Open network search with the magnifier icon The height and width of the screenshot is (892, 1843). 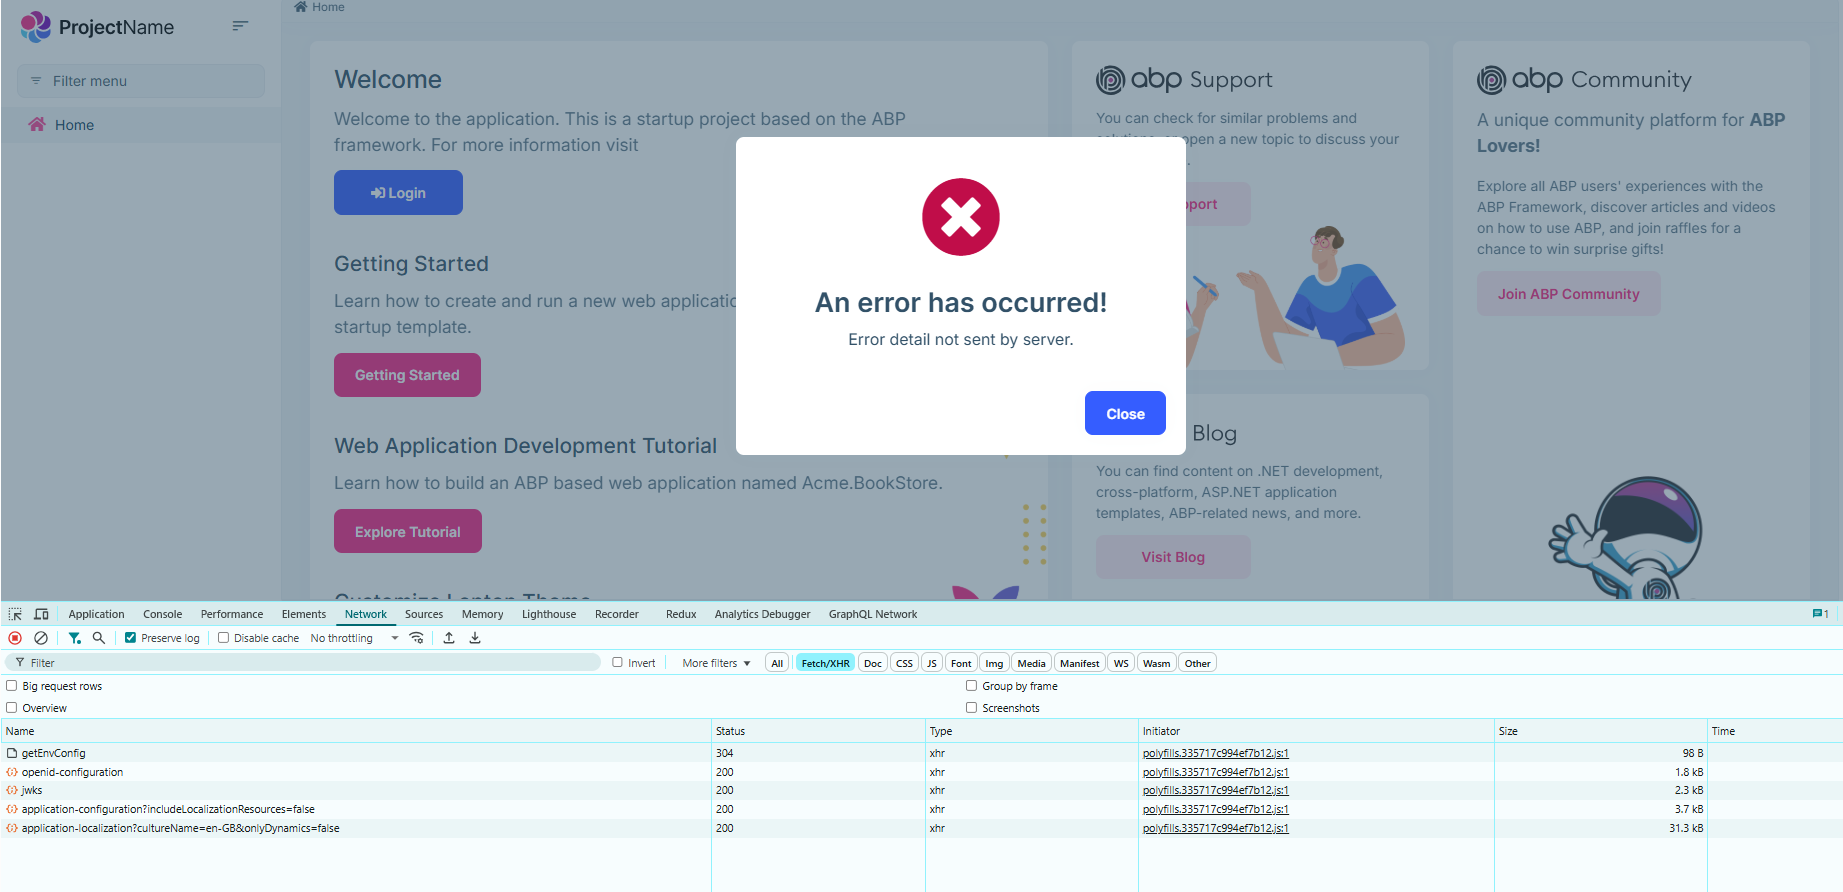[99, 638]
